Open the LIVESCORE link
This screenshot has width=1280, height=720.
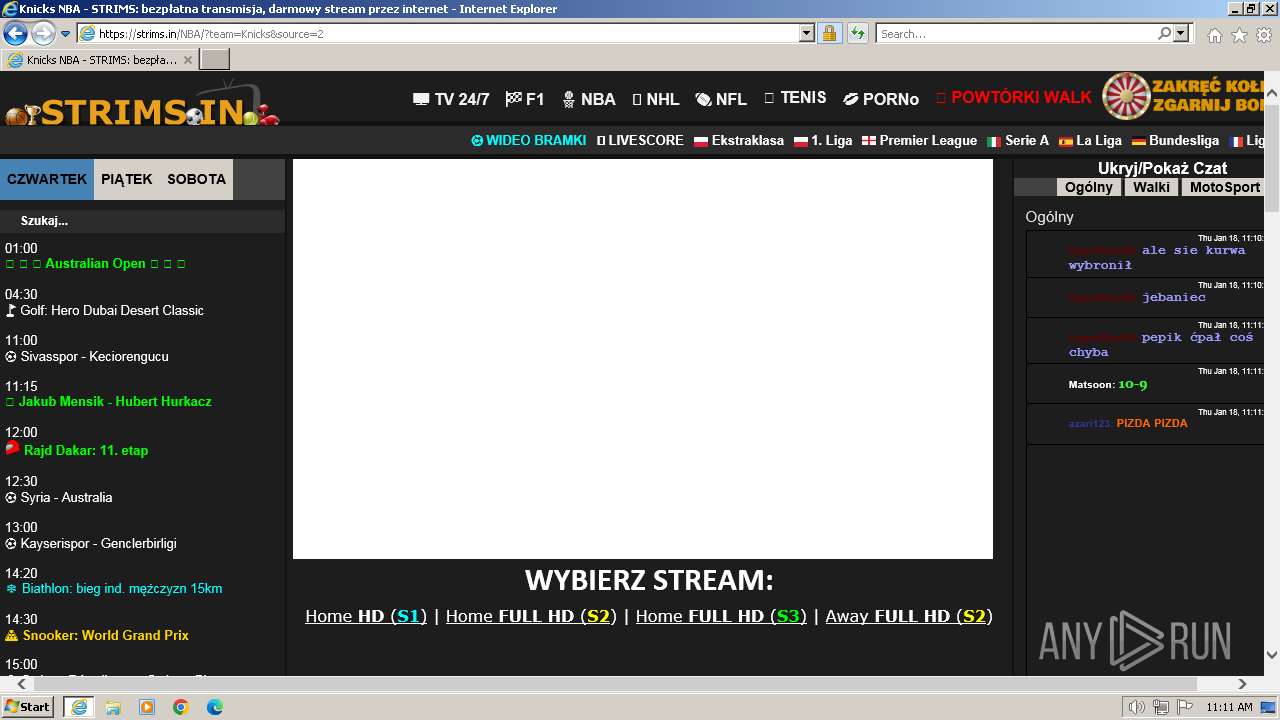coord(640,141)
